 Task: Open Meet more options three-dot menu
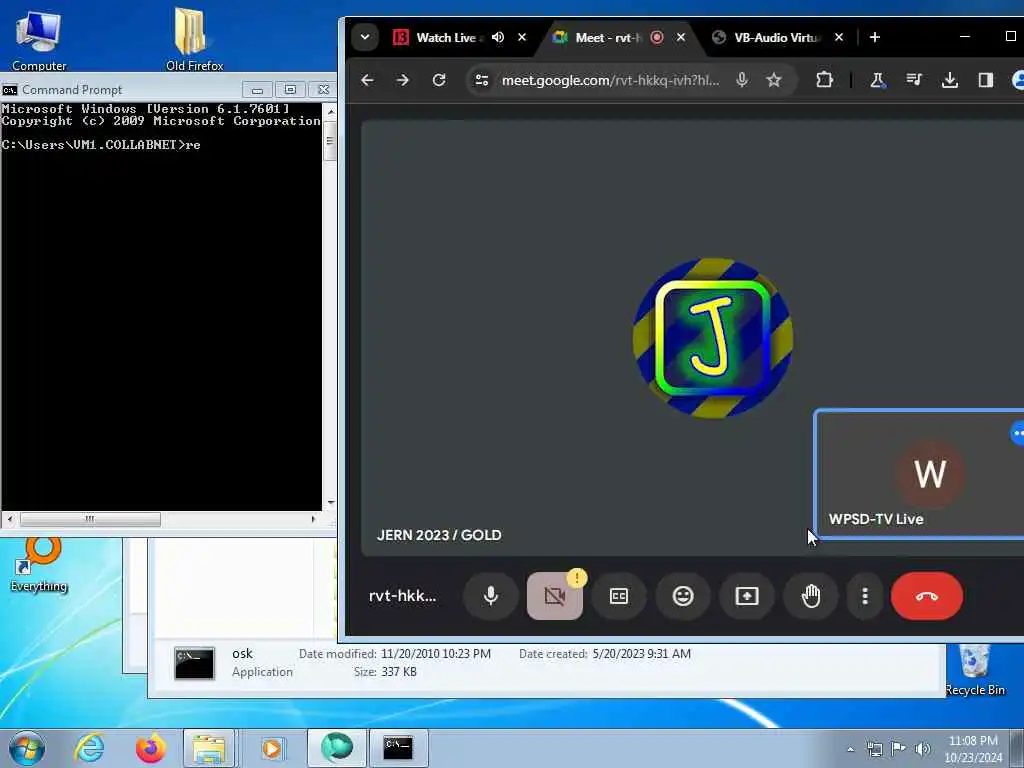coord(865,596)
